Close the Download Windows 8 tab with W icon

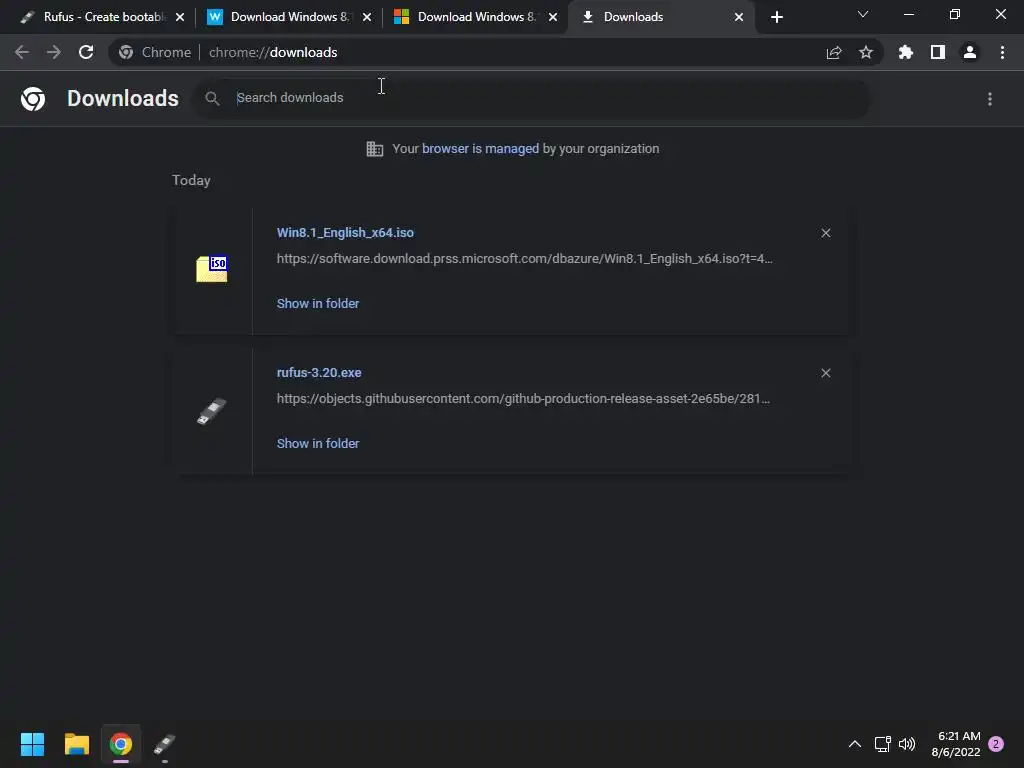pos(367,18)
